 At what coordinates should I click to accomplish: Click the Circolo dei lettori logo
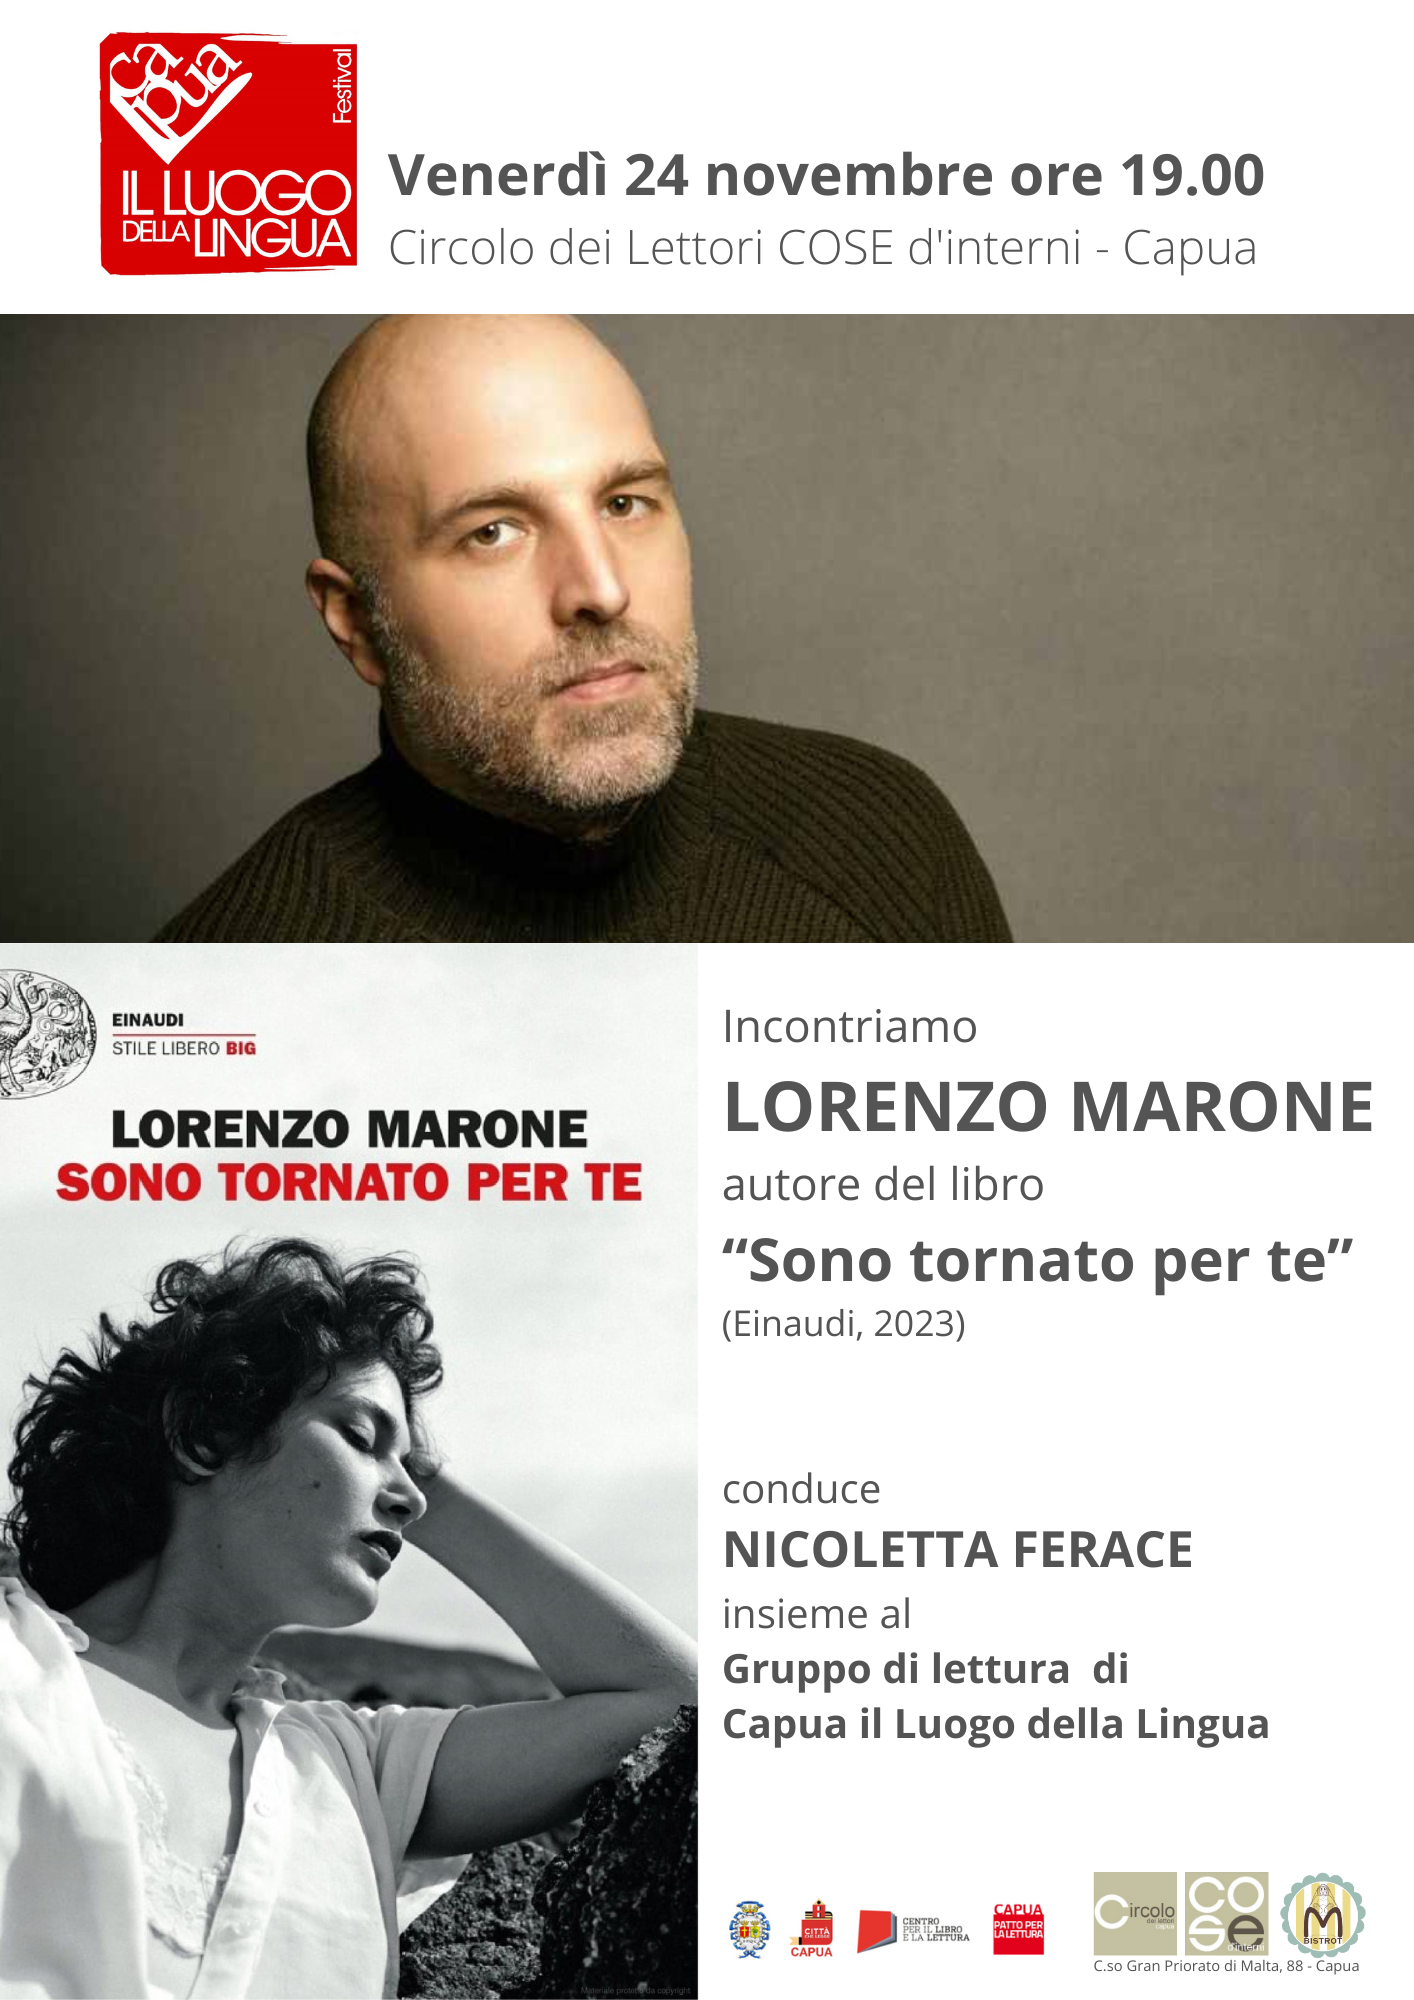(x=1135, y=1913)
